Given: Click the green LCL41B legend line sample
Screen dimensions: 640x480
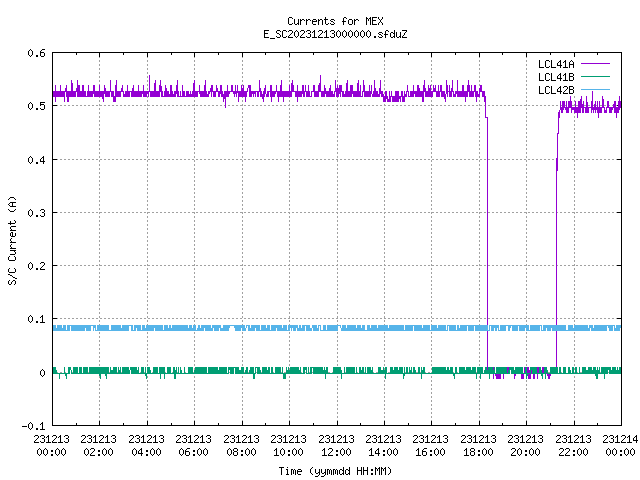Looking at the screenshot, I should (x=595, y=76).
